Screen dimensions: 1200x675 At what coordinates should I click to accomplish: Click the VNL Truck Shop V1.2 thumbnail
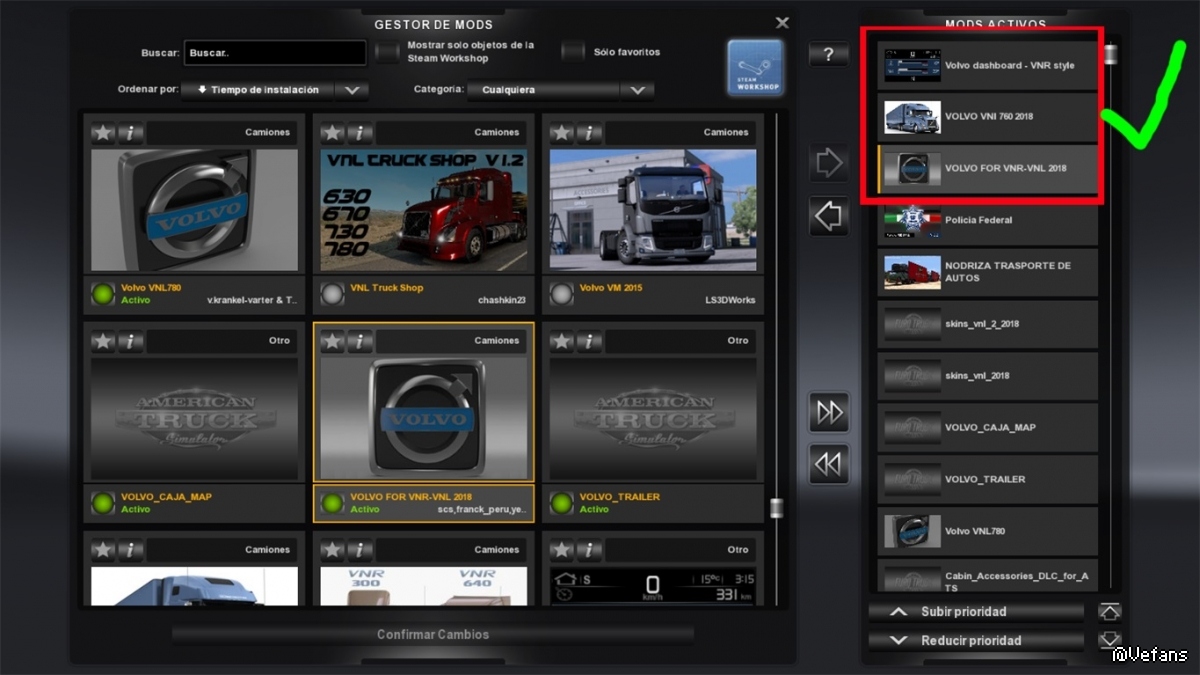[x=424, y=210]
